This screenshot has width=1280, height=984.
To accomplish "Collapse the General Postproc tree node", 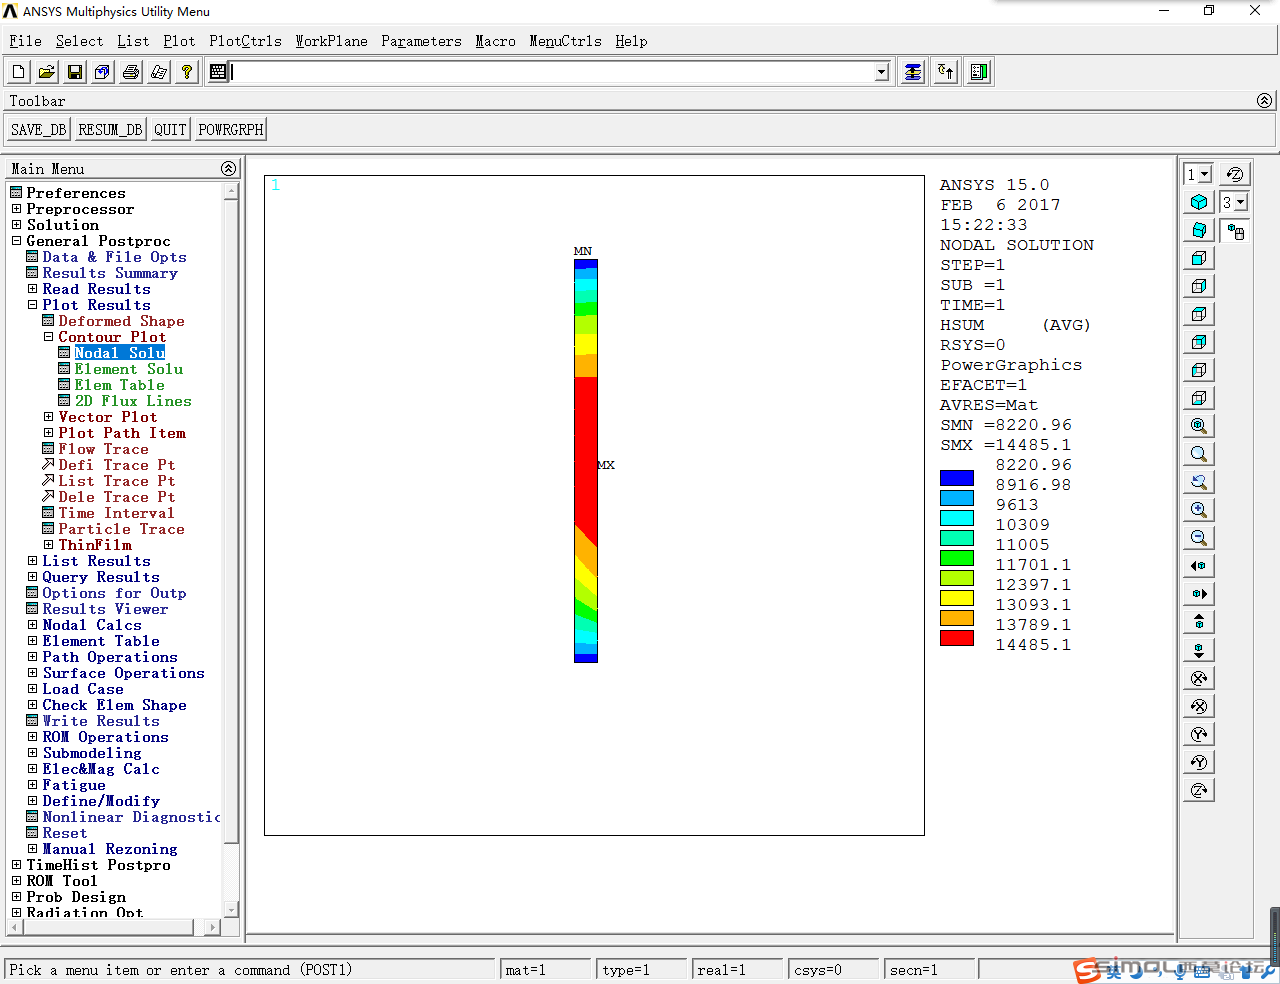I will [x=16, y=241].
